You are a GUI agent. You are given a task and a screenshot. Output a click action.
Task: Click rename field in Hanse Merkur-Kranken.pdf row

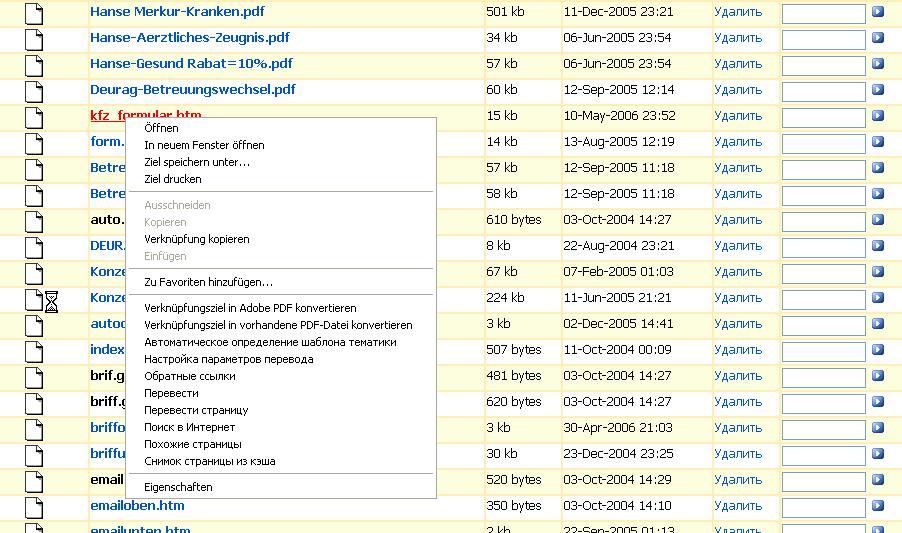pyautogui.click(x=824, y=14)
